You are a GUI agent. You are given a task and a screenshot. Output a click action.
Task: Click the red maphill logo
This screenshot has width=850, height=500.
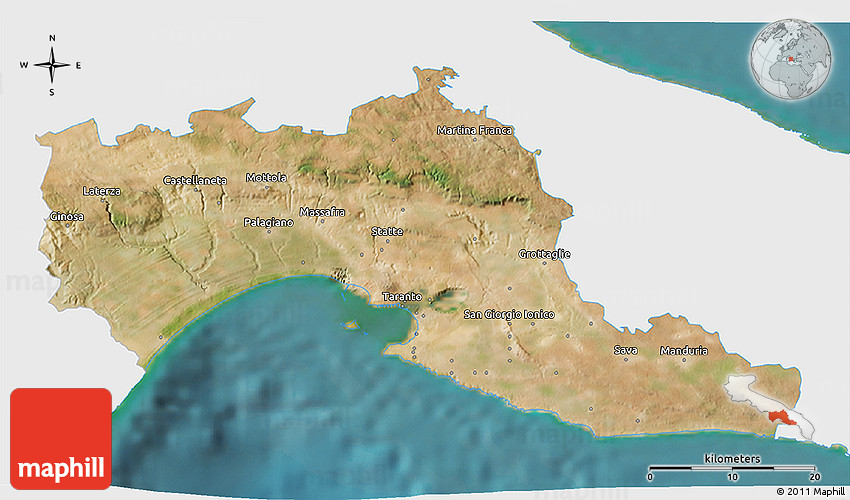point(61,438)
